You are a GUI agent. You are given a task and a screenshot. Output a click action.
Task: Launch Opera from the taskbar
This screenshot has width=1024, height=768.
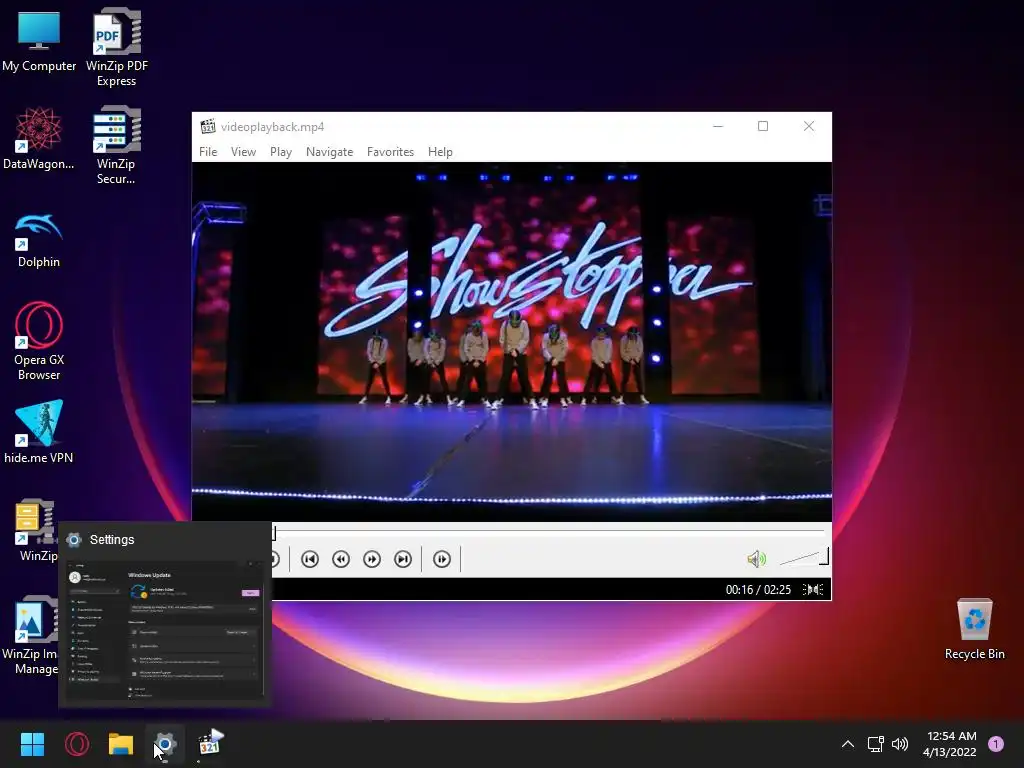coord(77,744)
